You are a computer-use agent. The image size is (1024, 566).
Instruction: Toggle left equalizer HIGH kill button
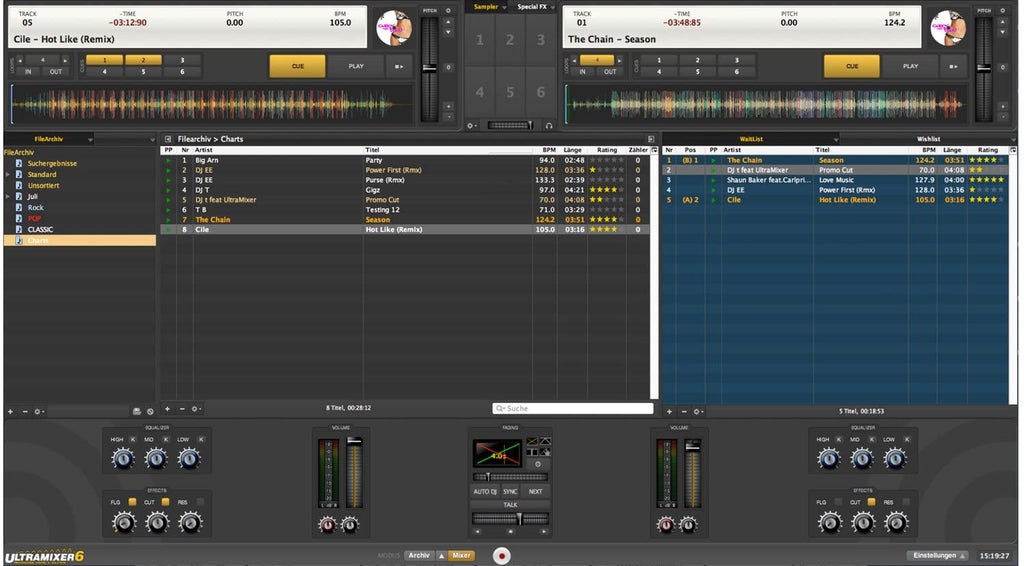133,439
